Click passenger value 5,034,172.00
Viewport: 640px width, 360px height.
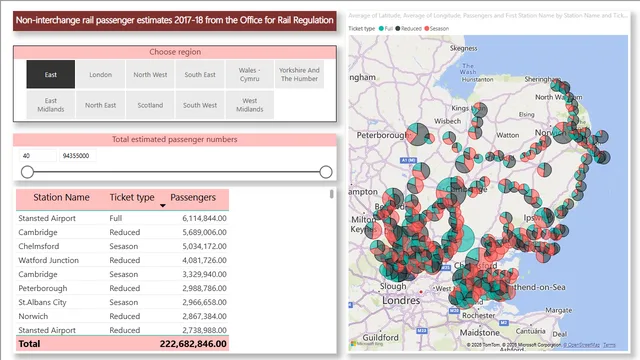(x=204, y=246)
